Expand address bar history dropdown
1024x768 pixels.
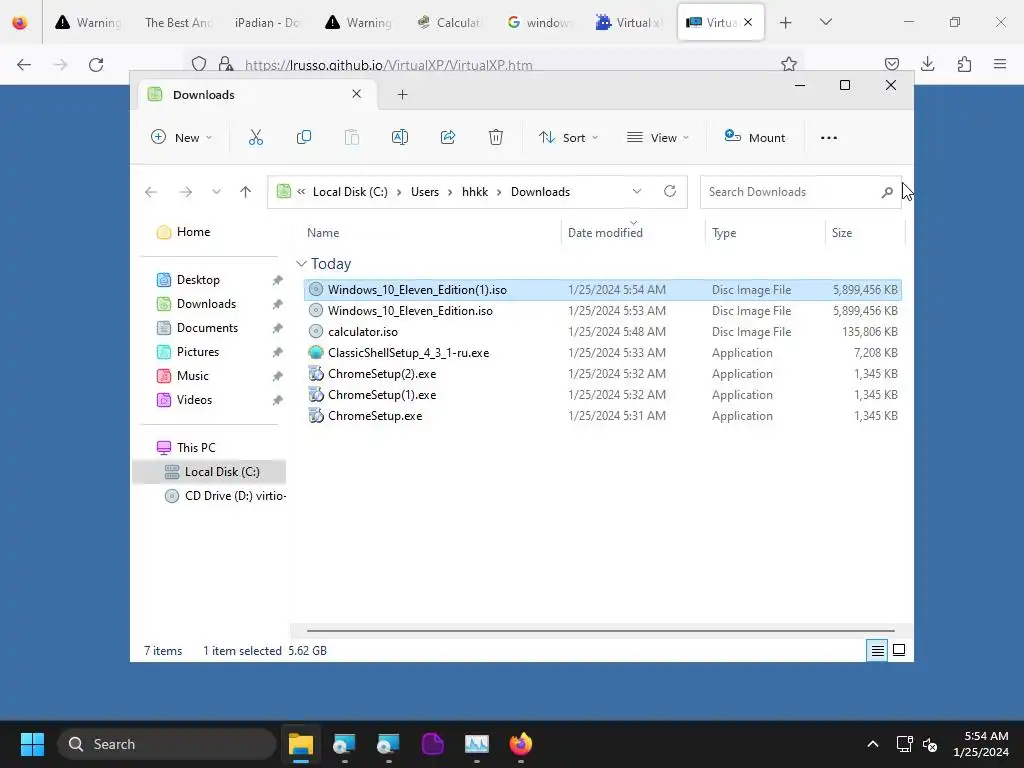pyautogui.click(x=637, y=191)
